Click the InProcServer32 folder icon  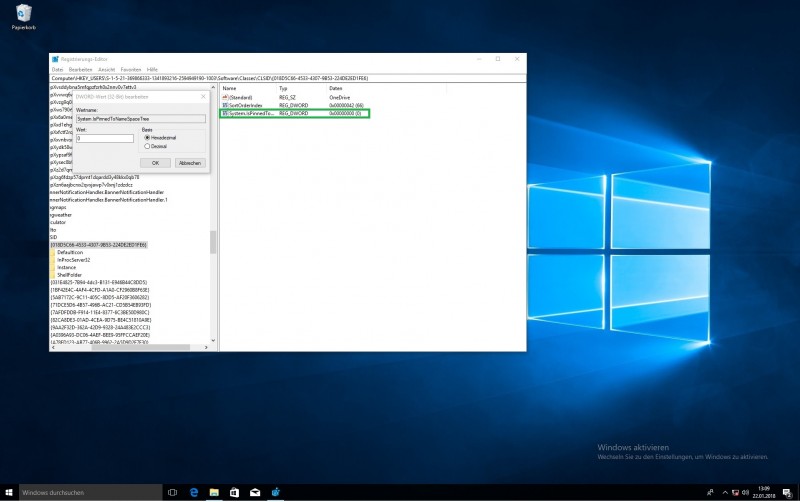(53, 260)
